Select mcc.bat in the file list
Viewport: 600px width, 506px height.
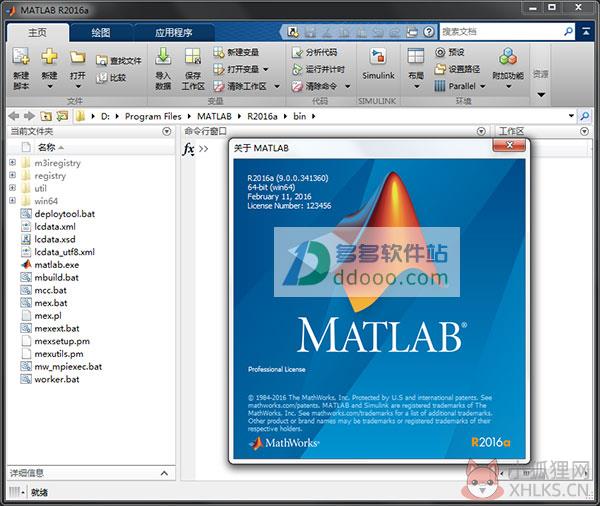50,290
